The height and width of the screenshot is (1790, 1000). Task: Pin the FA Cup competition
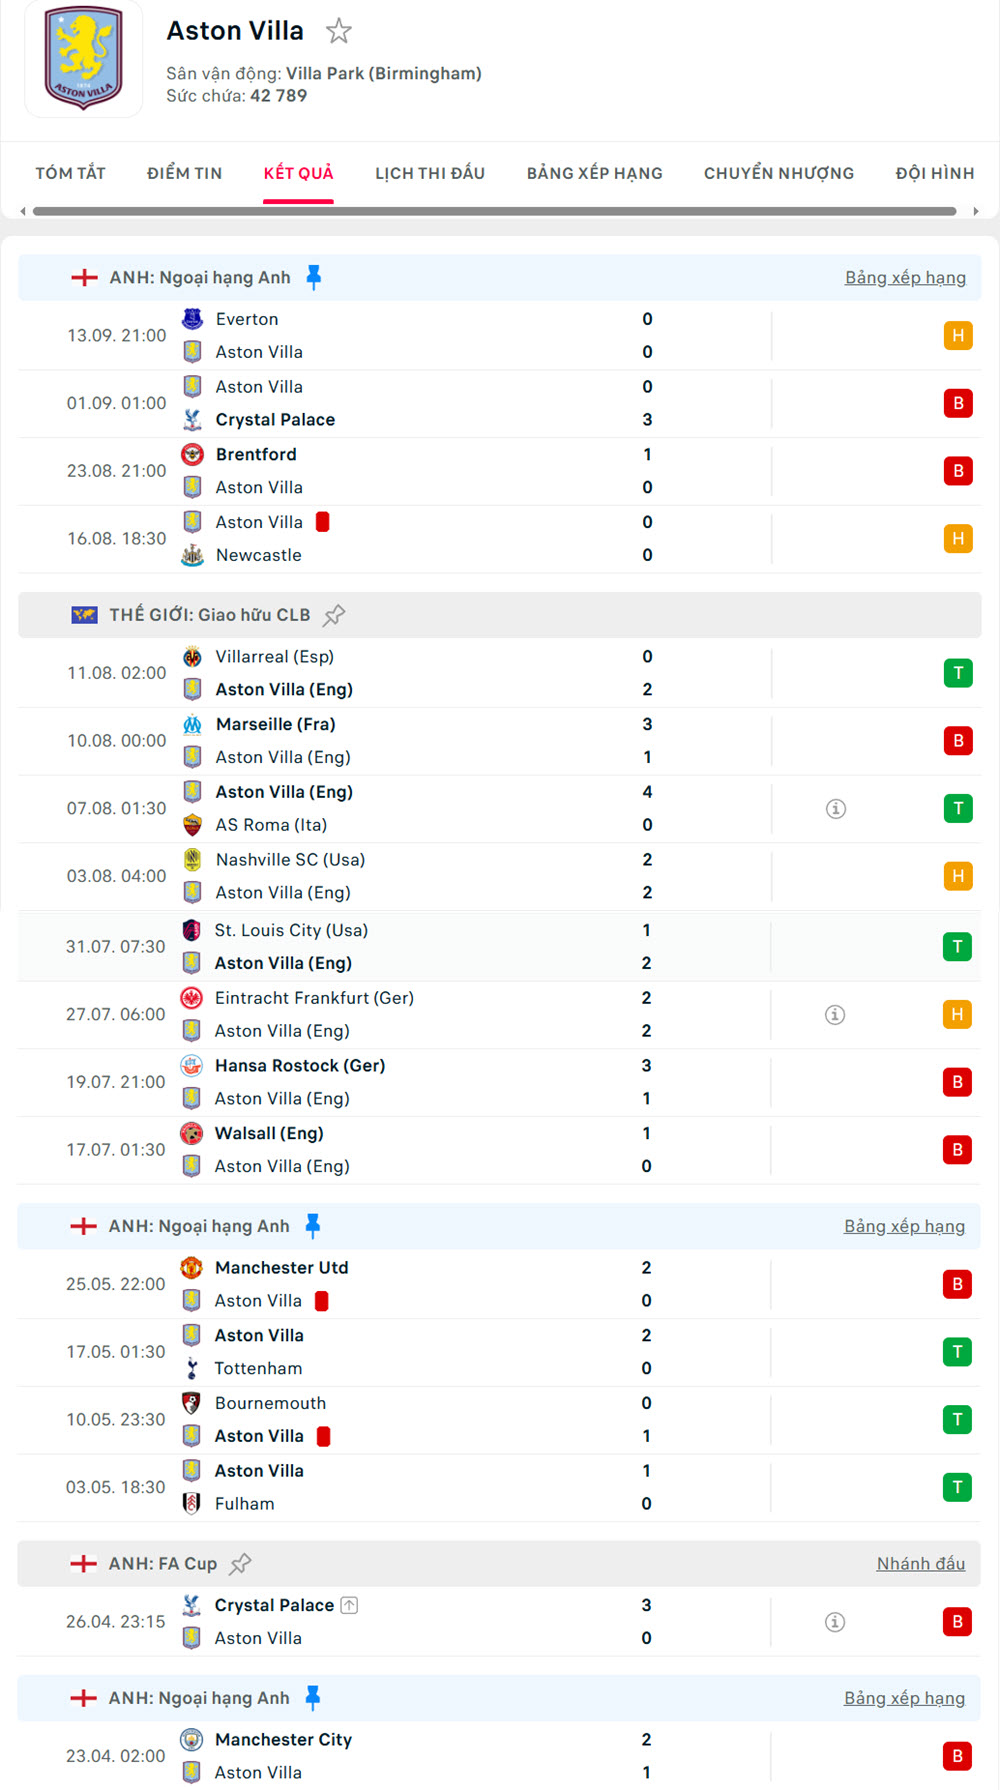(240, 1563)
